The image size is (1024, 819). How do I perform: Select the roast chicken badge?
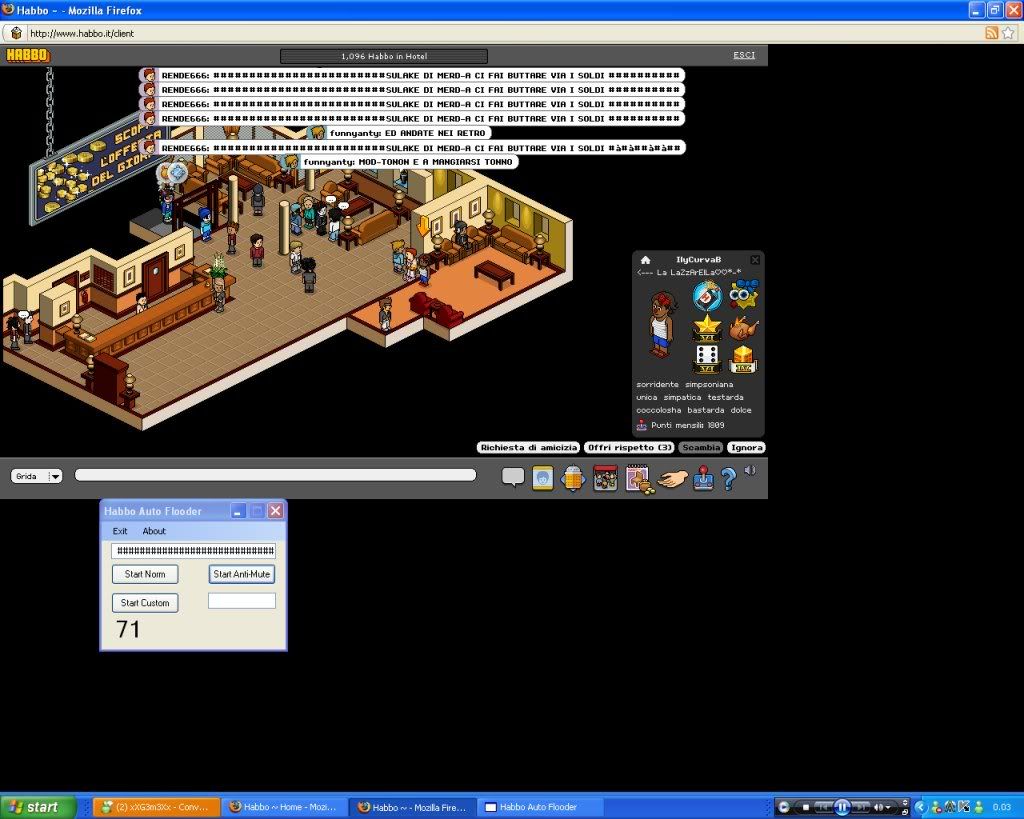tap(743, 328)
